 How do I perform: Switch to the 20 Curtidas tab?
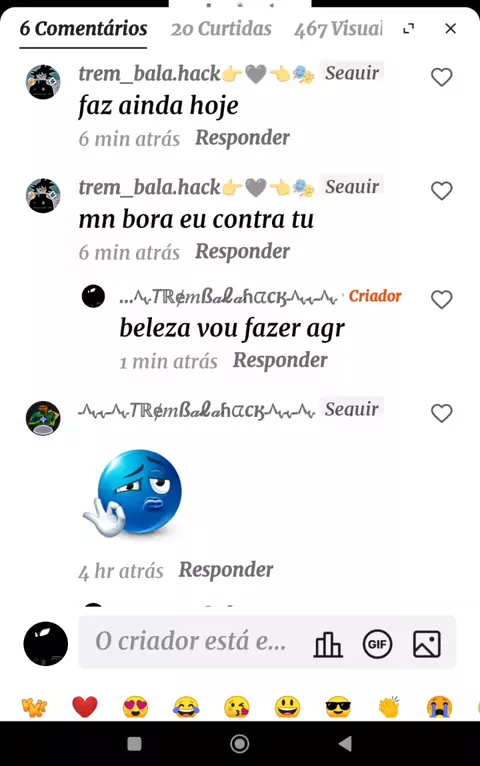coord(221,29)
